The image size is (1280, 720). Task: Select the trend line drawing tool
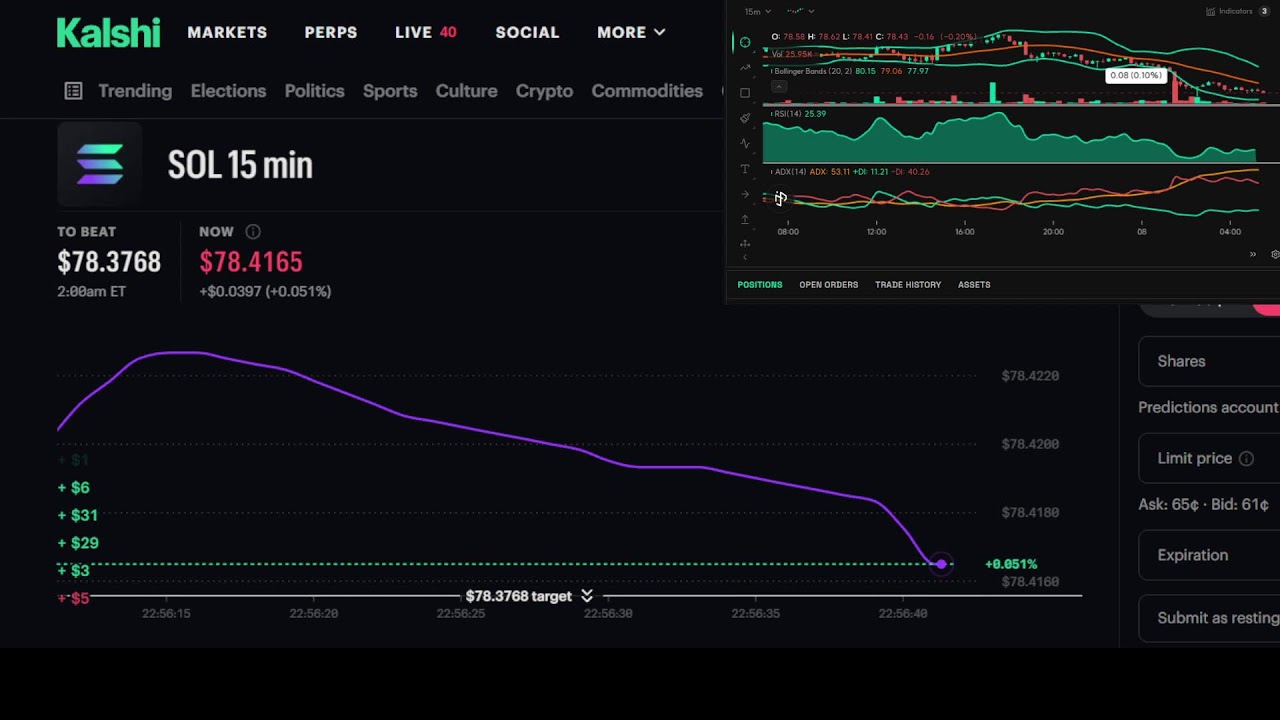745,67
